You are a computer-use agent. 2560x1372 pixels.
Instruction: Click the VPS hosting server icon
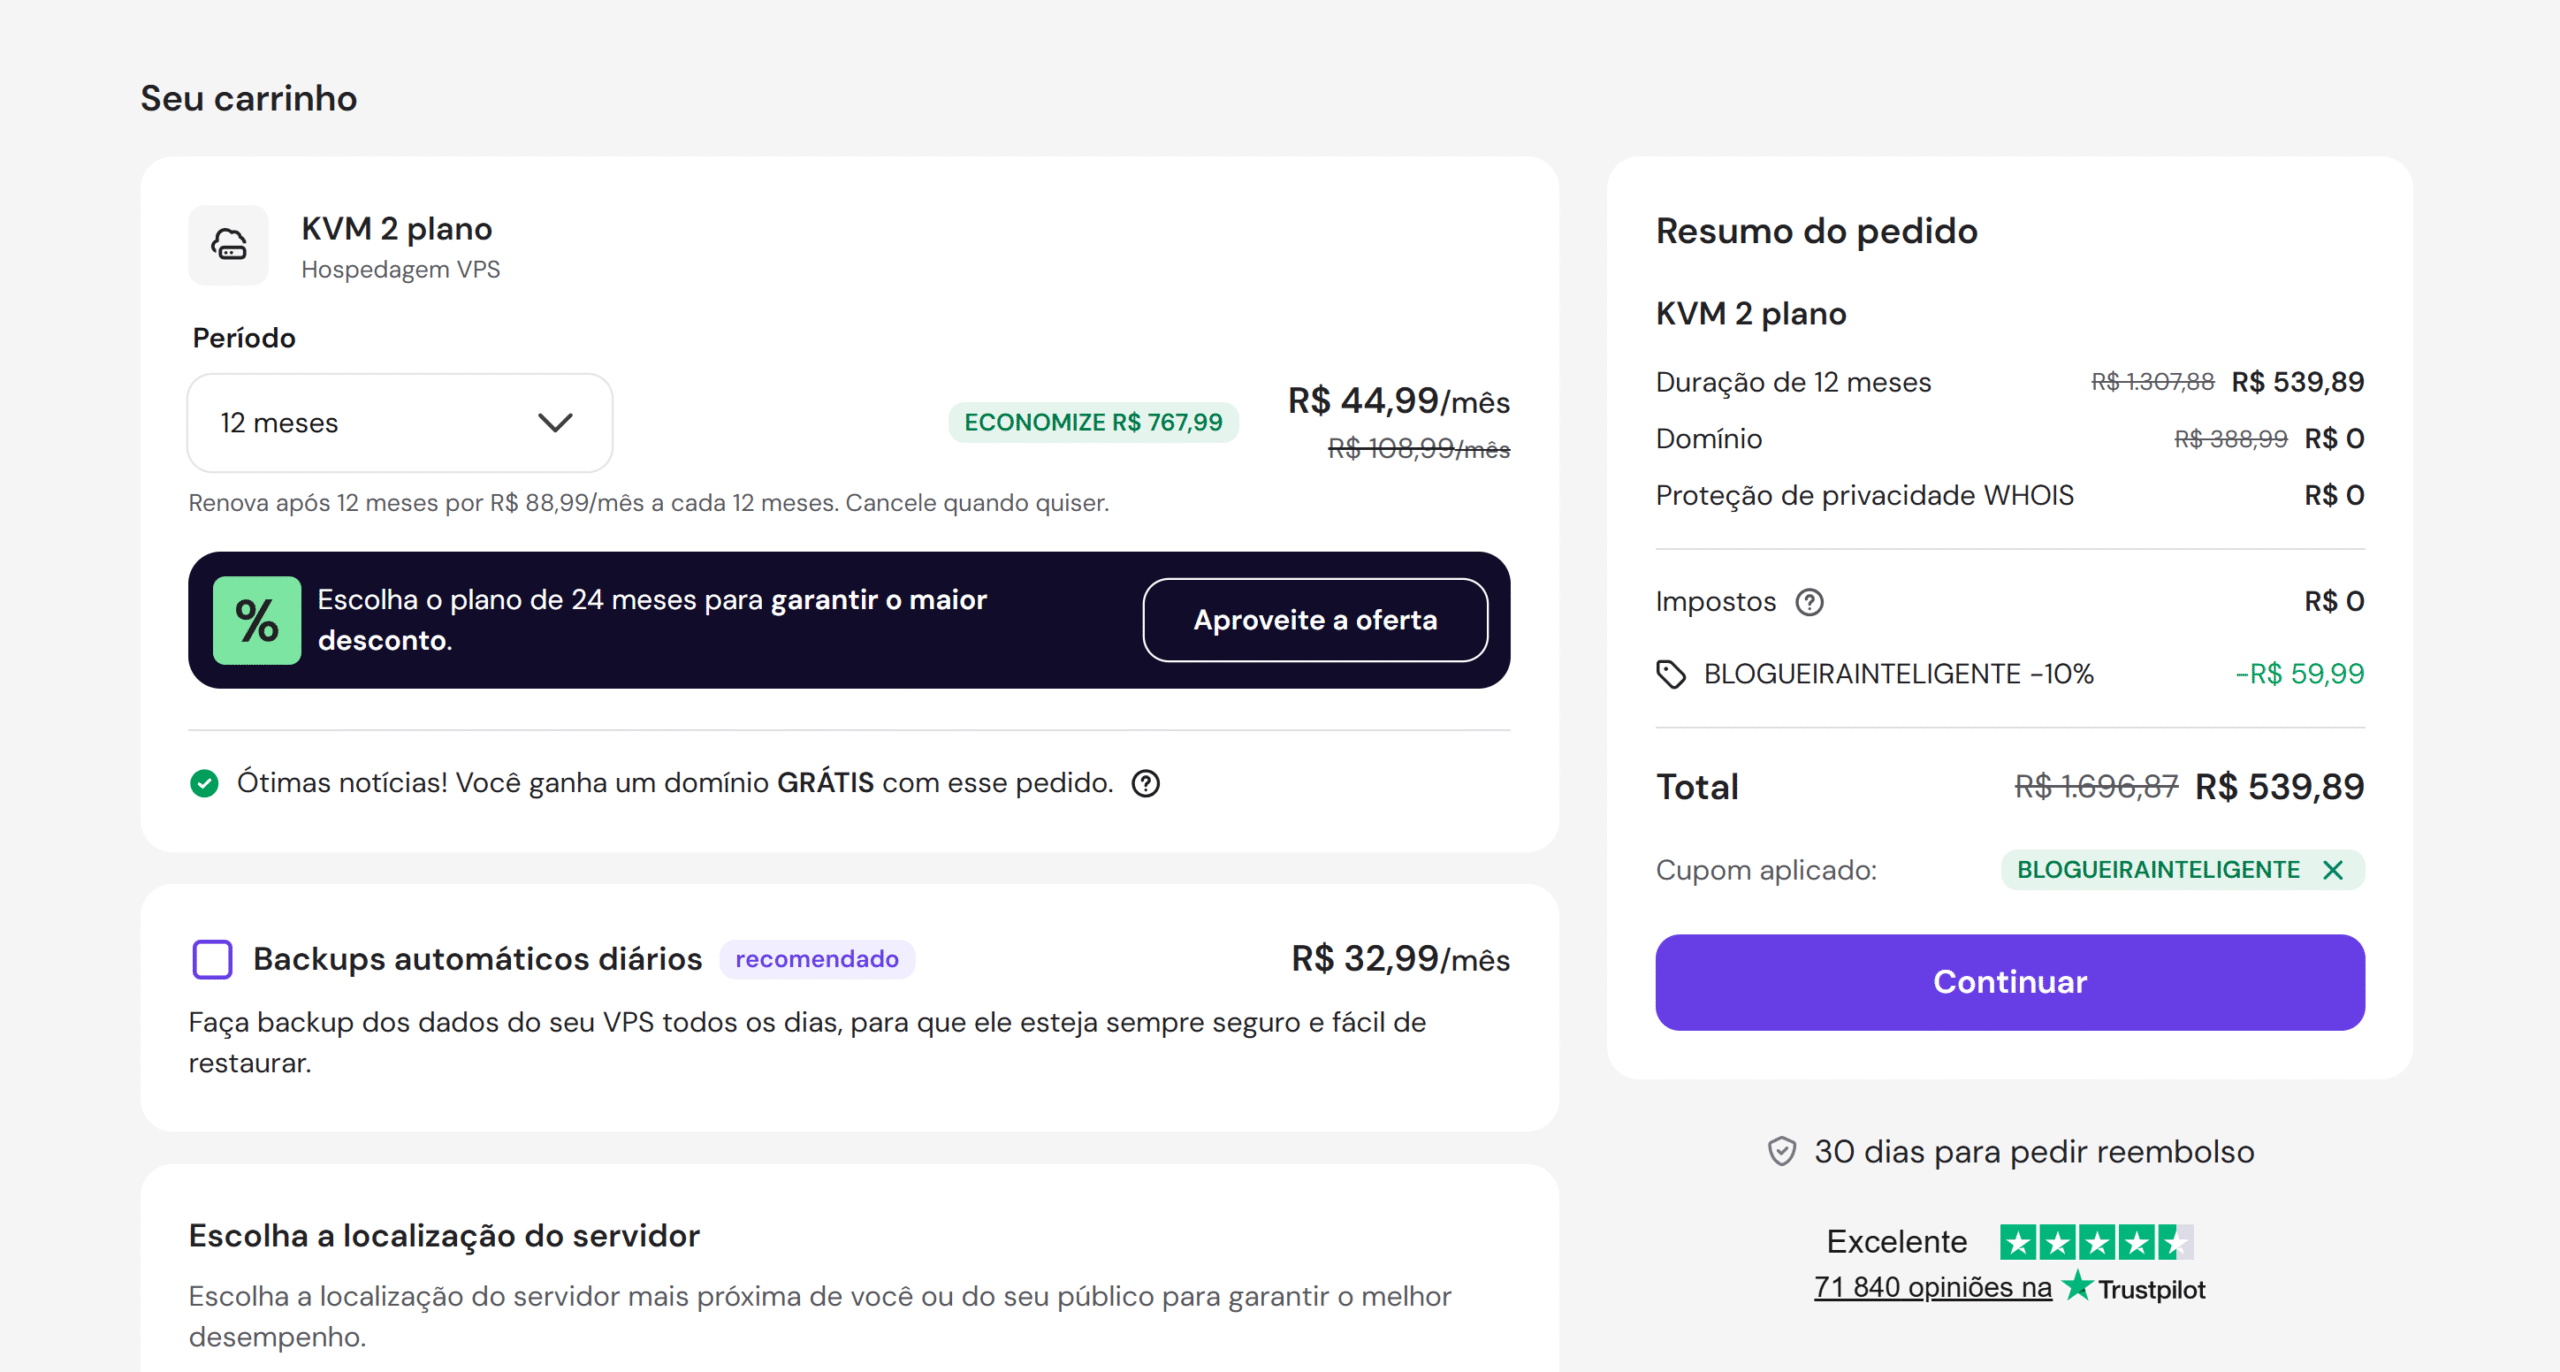coord(229,245)
